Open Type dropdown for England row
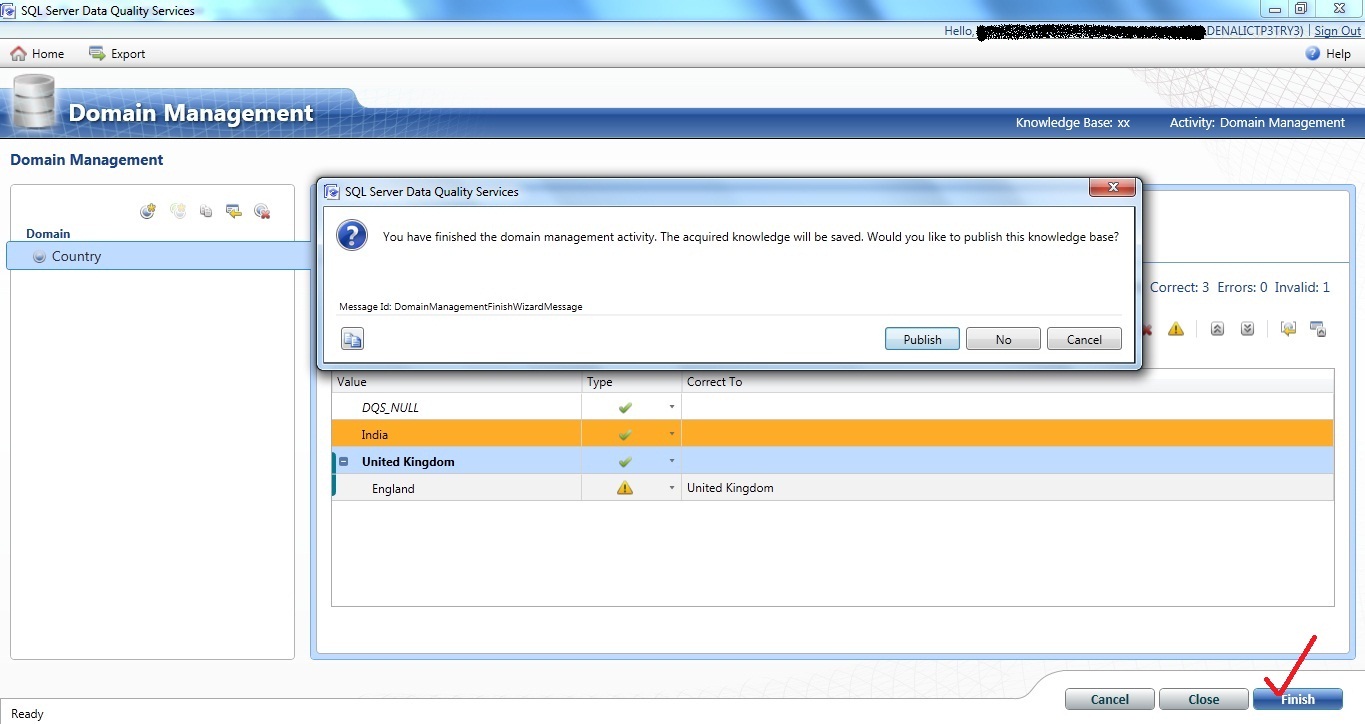 (x=672, y=488)
